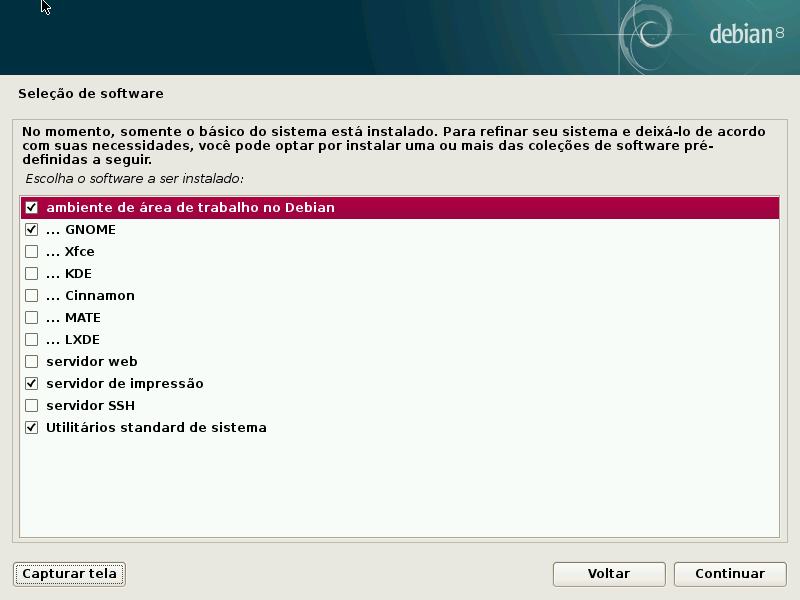Click the empty area below the software list
Viewport: 800px width, 600px height.
tap(400, 490)
